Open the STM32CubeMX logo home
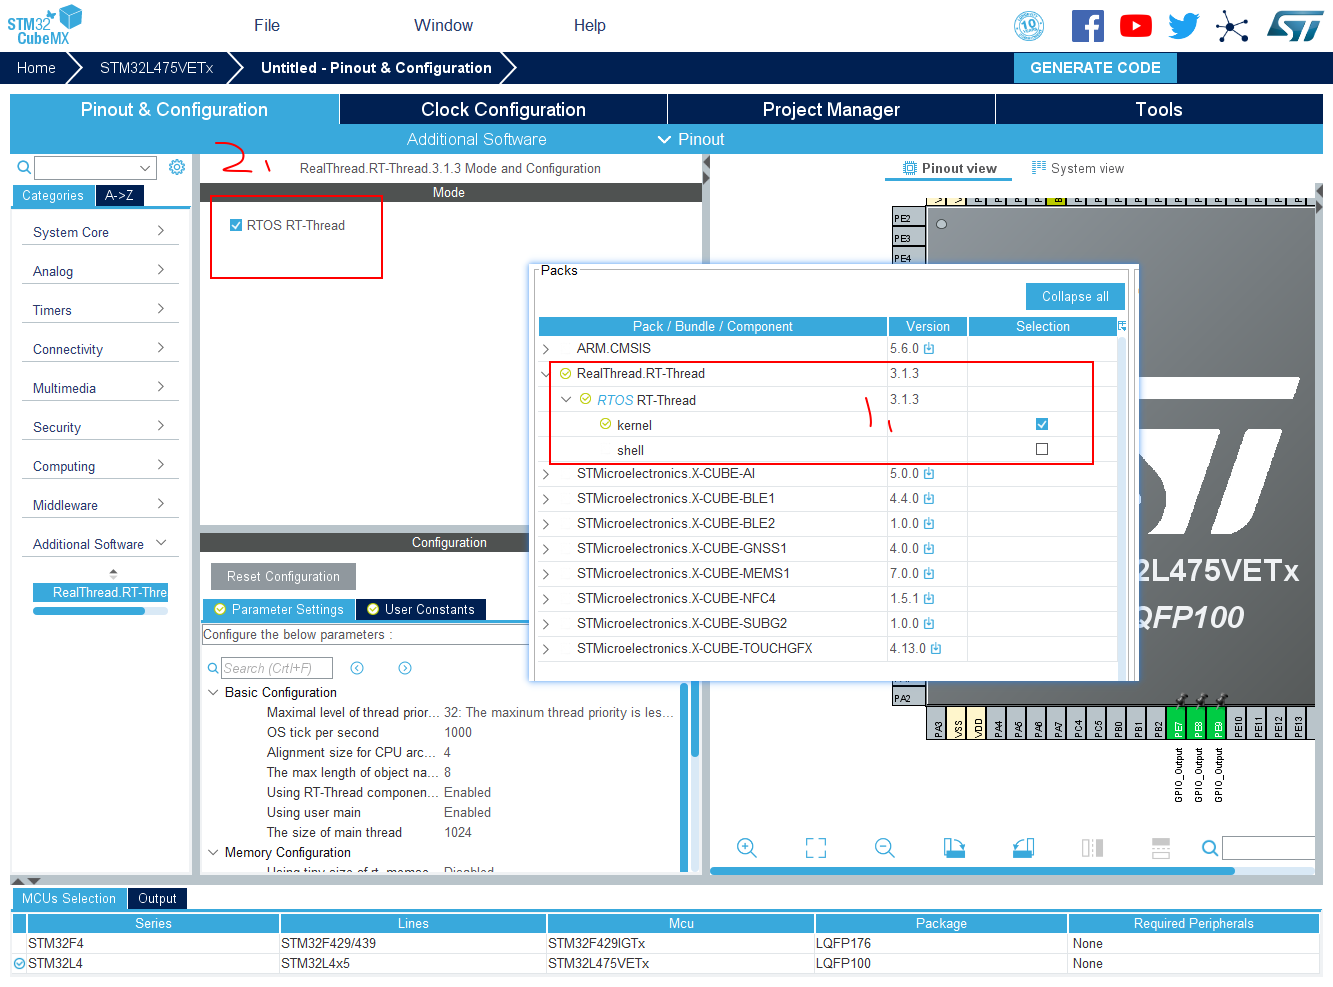The height and width of the screenshot is (987, 1333). pyautogui.click(x=44, y=25)
